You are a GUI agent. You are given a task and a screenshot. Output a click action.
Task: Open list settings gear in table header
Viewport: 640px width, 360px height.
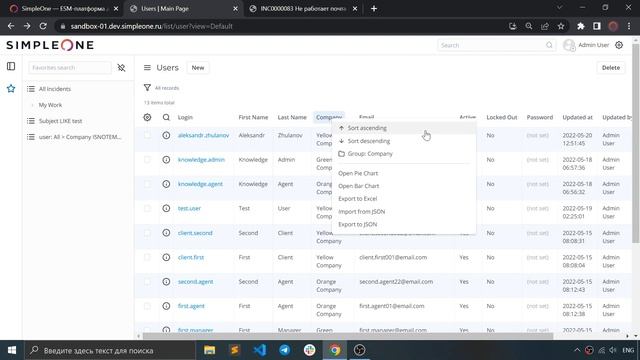point(147,118)
